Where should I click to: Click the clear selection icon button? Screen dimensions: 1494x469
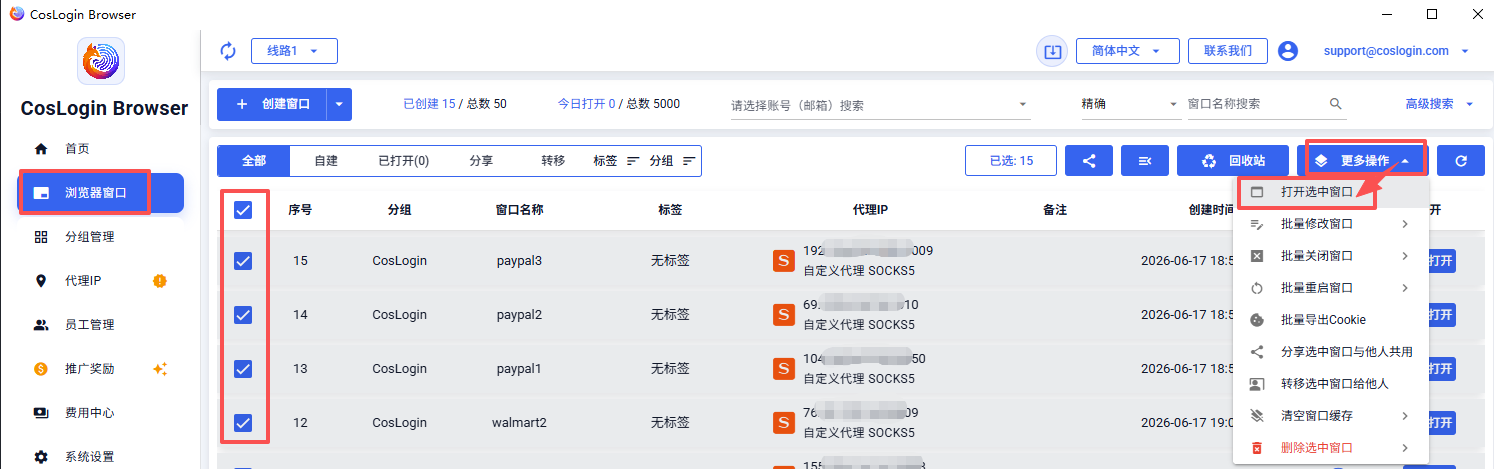pos(1145,160)
